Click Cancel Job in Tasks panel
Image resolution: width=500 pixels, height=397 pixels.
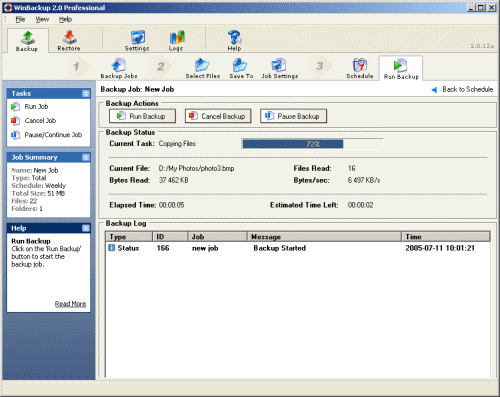pos(40,121)
